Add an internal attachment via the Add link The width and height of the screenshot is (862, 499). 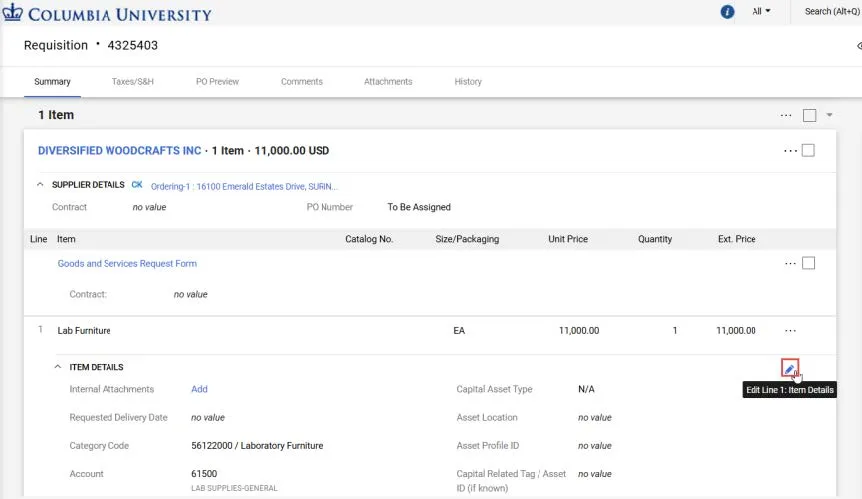199,389
